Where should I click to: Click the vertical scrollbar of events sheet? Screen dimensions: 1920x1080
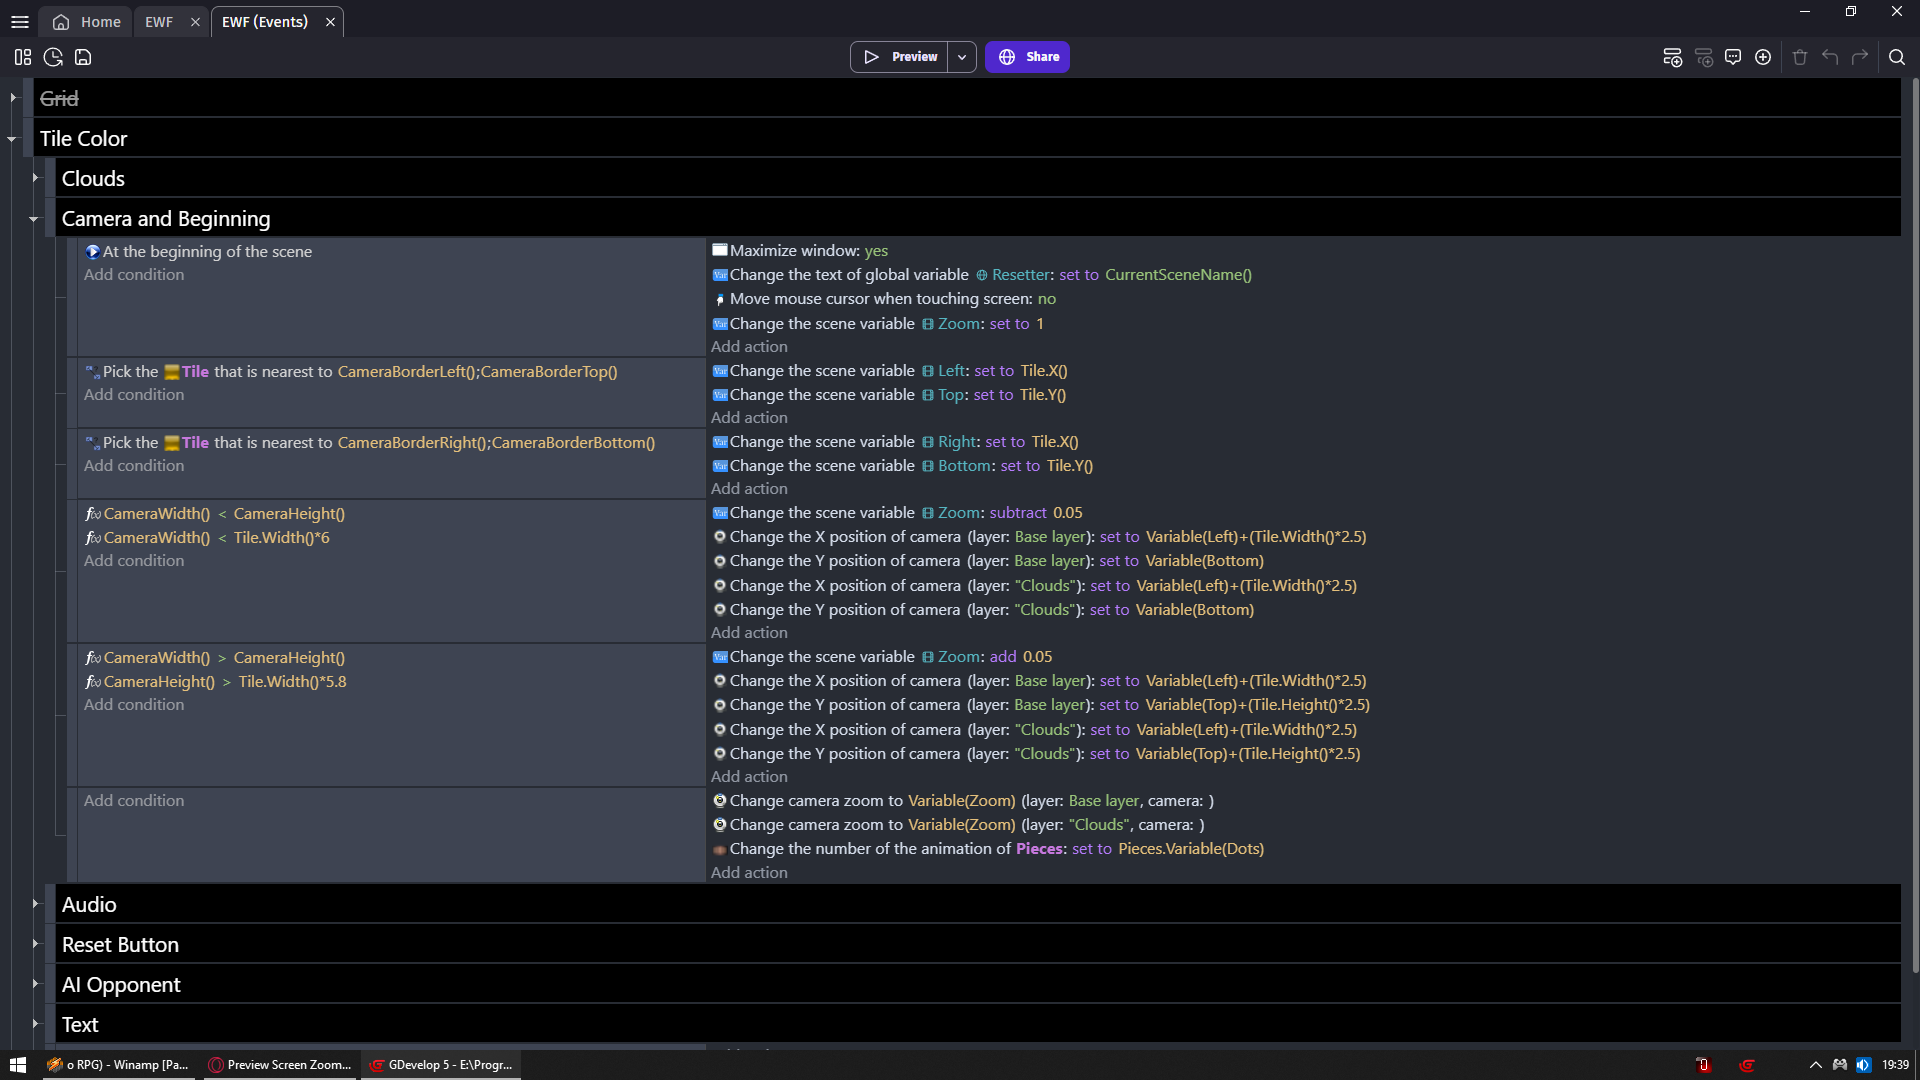(1914, 500)
